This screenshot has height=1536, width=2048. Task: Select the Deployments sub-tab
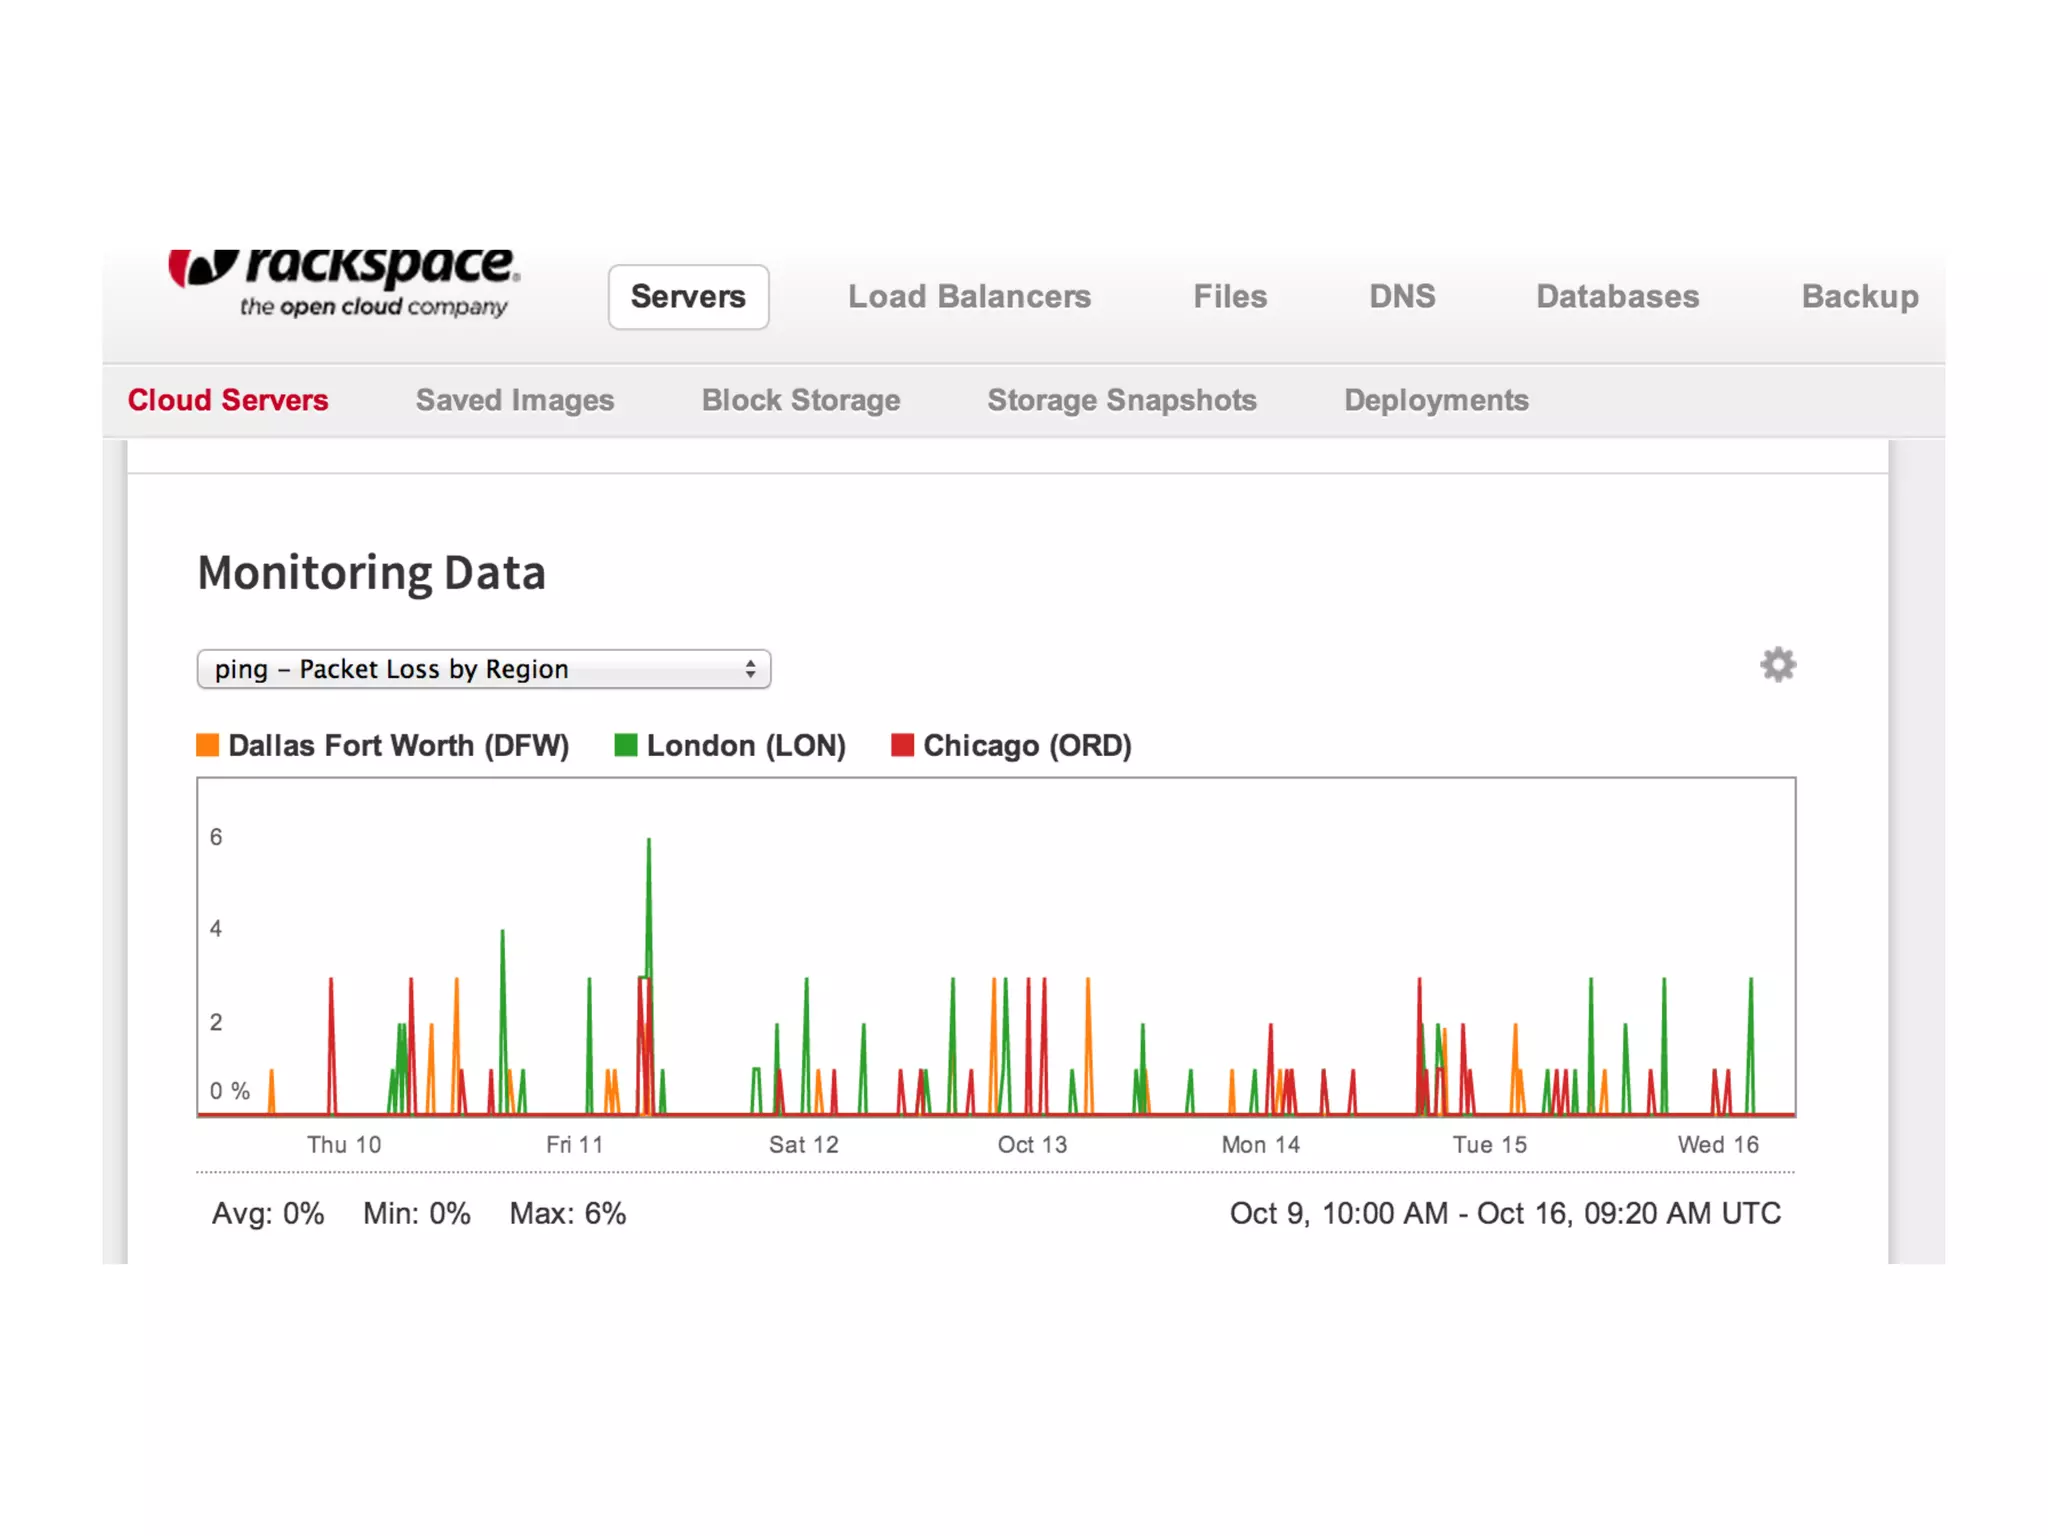point(1436,400)
